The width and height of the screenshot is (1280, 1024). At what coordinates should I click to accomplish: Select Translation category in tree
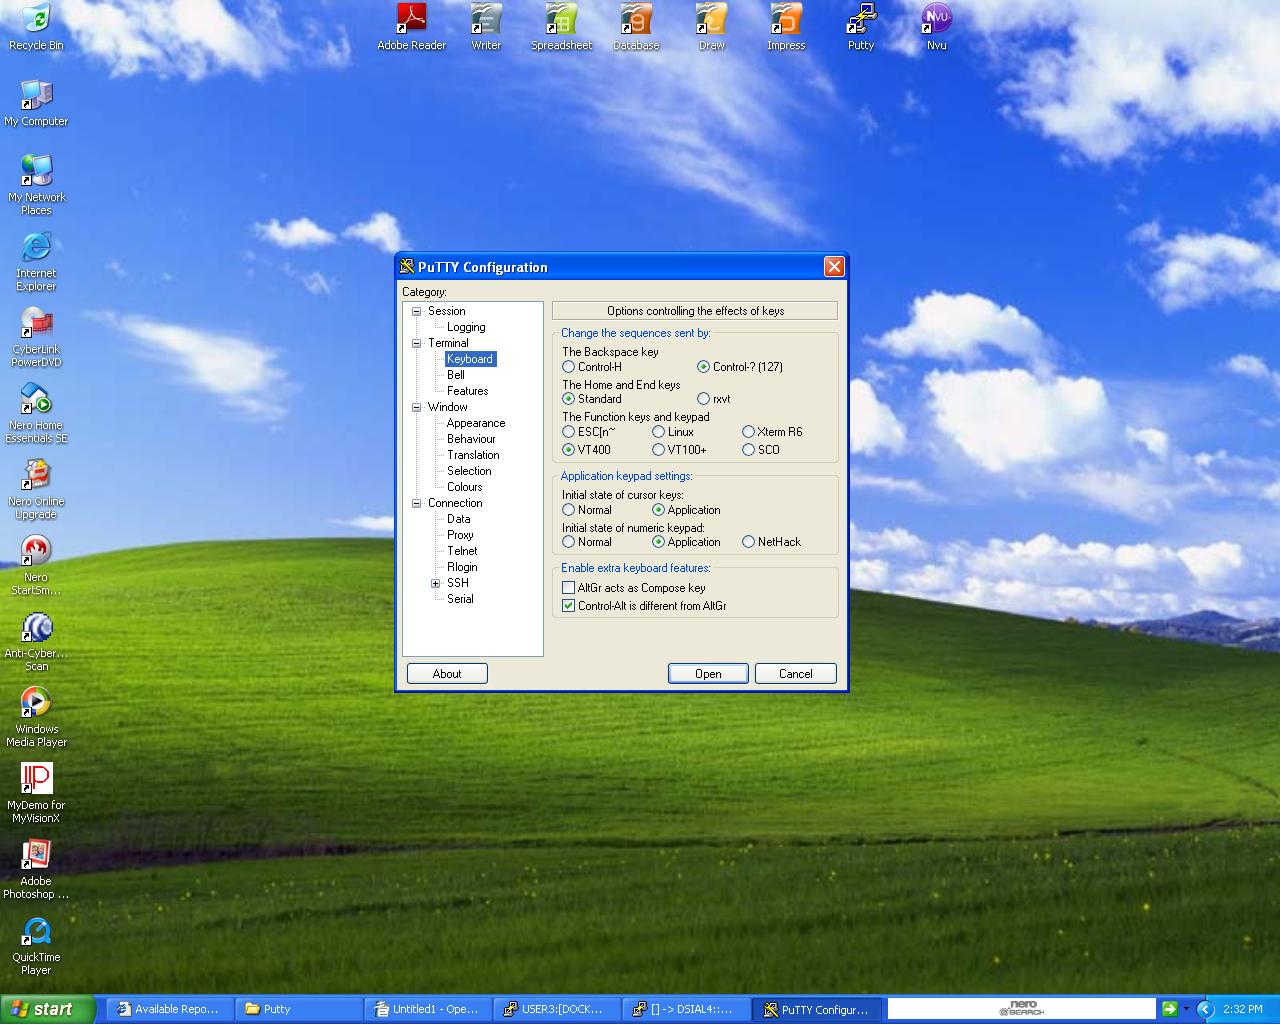[473, 455]
